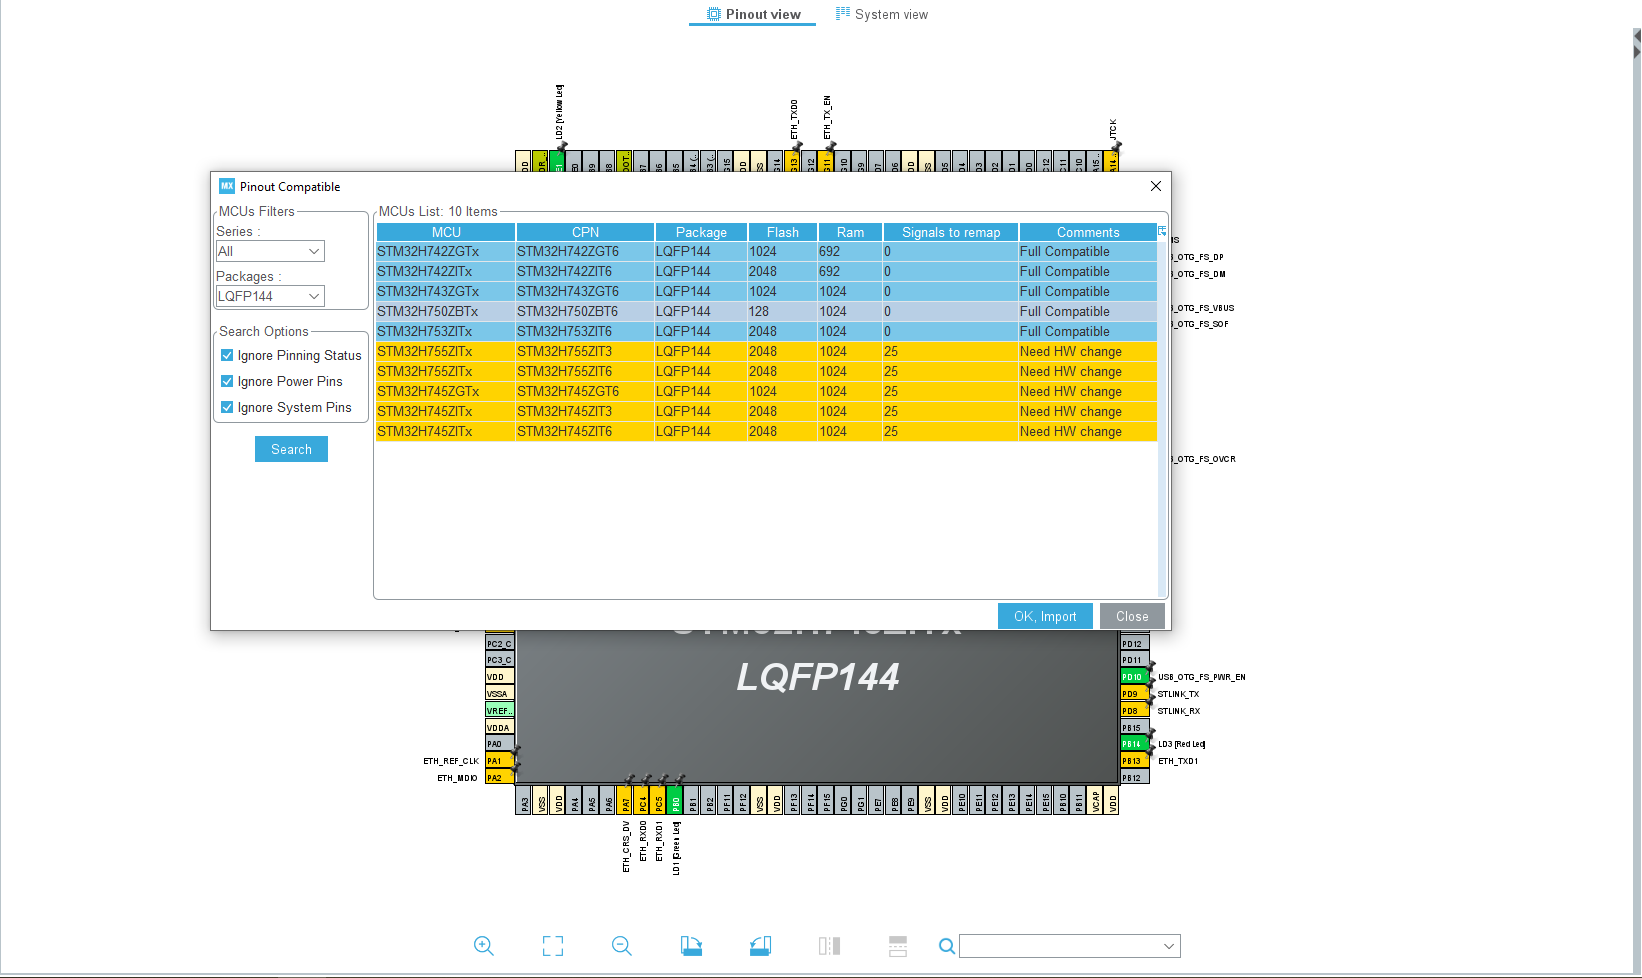Sort by the Flash column header

tap(783, 232)
